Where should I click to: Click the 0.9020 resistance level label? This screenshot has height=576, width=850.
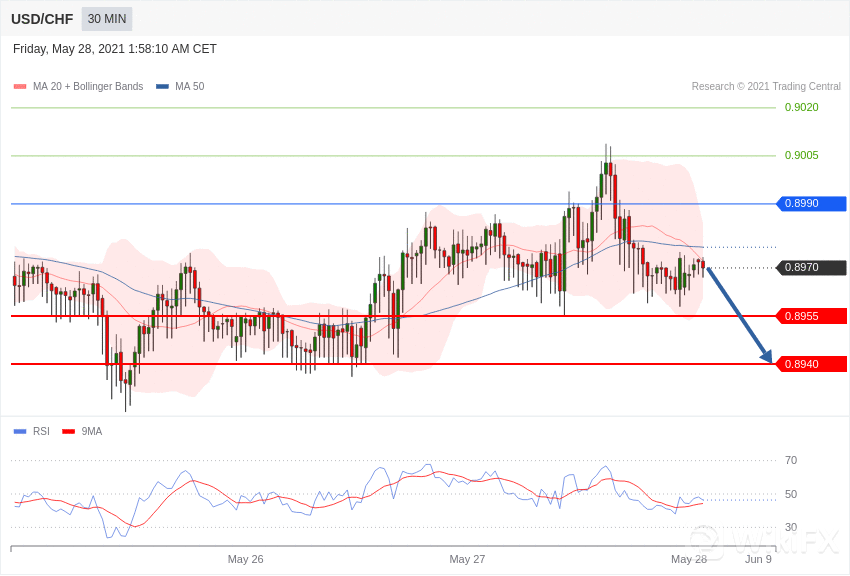coord(801,108)
